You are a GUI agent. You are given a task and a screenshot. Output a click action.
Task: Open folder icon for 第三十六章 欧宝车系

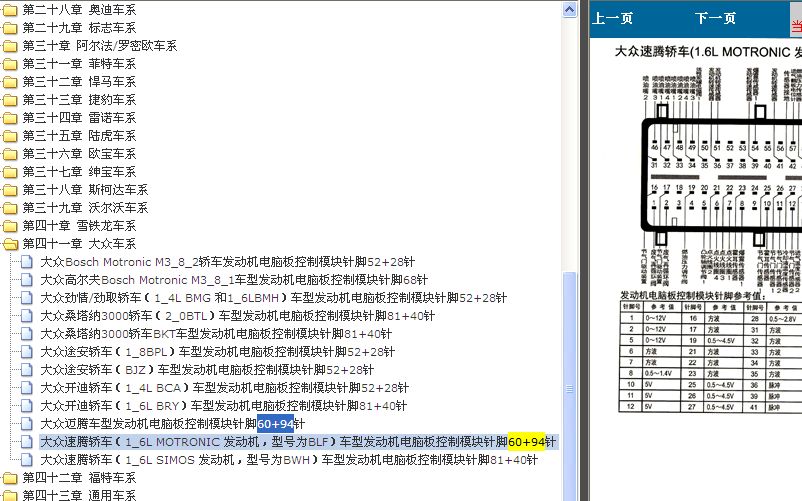click(x=10, y=154)
